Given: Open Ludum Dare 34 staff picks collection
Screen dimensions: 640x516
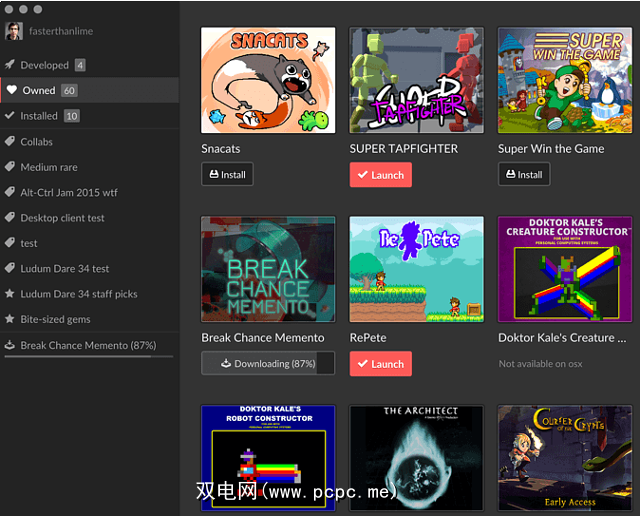Looking at the screenshot, I should click(89, 294).
